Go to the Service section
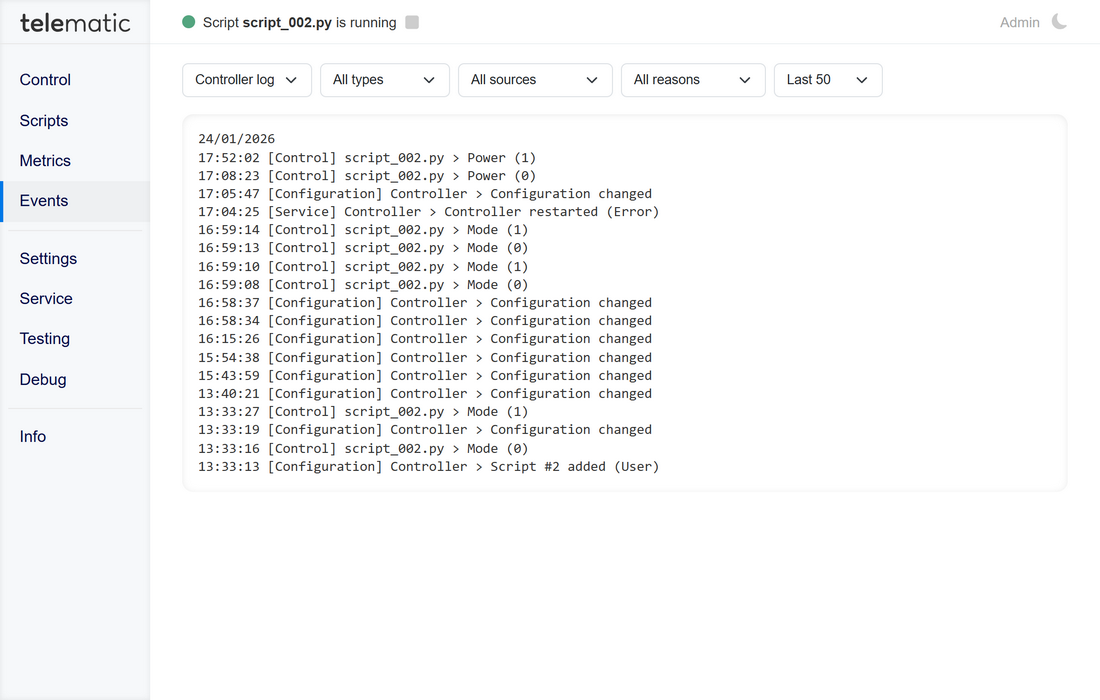This screenshot has height=700, width=1100. [46, 299]
